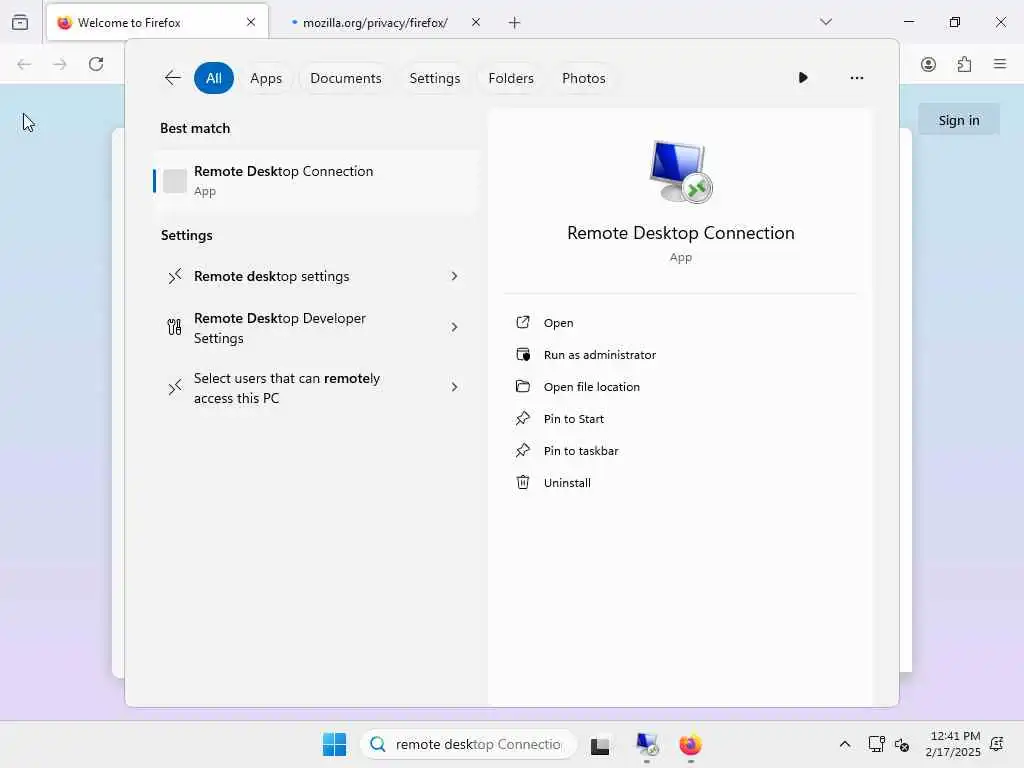Expand the Remote desktop settings chevron

[x=455, y=276]
